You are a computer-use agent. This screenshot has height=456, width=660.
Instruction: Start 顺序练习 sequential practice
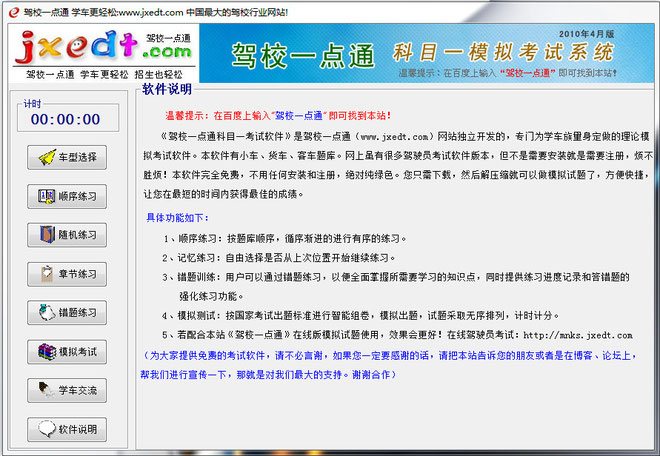click(67, 196)
